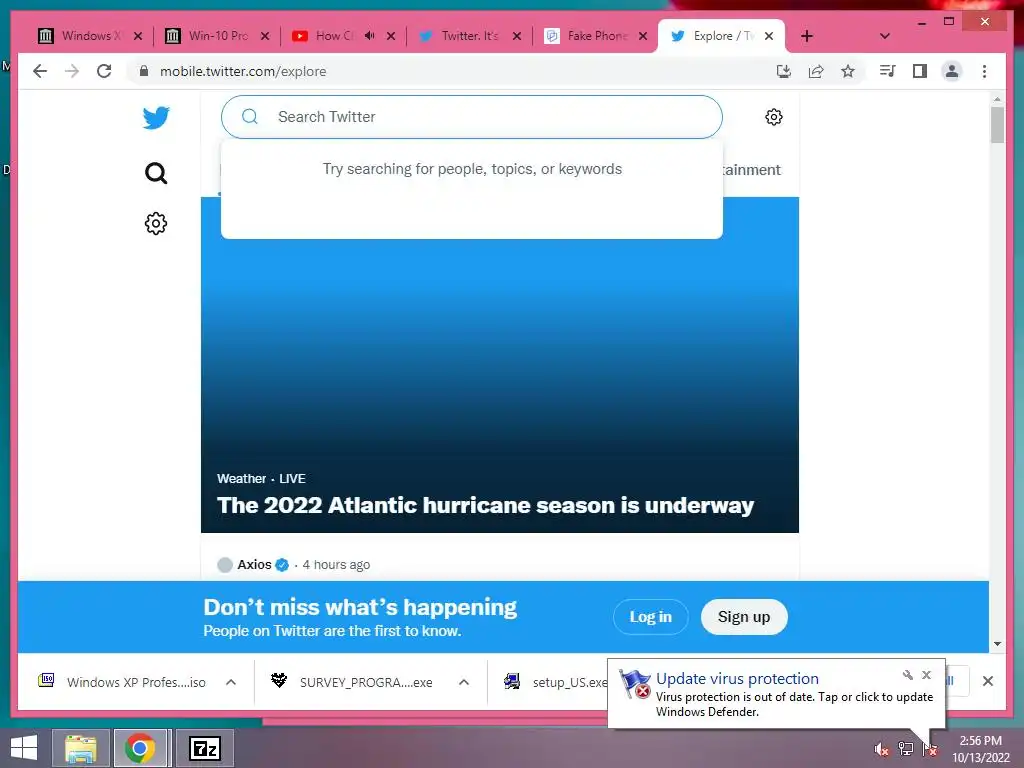This screenshot has height=768, width=1024.
Task: Go forward with the browser forward arrow
Action: [x=72, y=71]
